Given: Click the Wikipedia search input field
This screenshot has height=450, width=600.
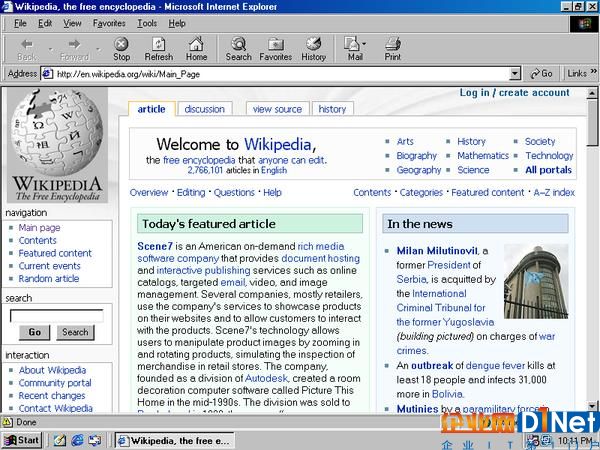Looking at the screenshot, I should [x=57, y=316].
